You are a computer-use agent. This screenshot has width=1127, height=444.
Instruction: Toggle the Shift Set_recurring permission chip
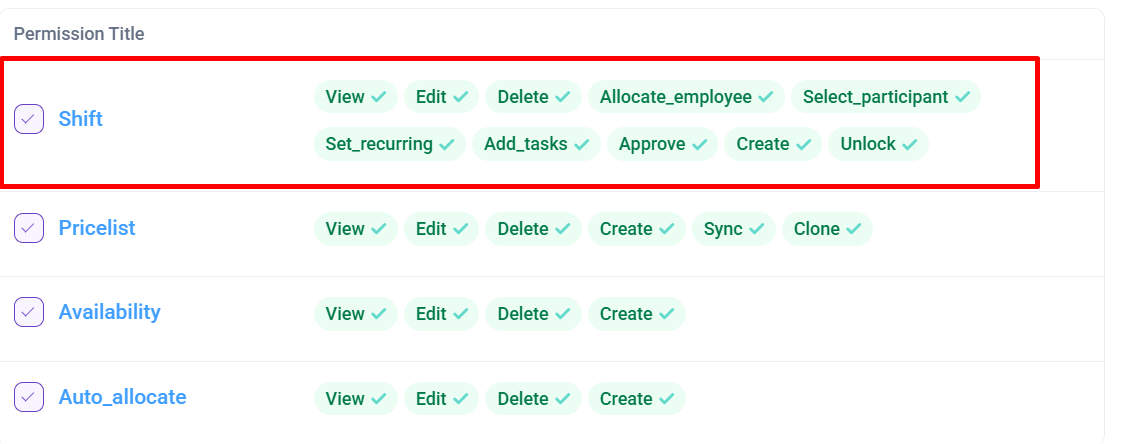tap(389, 144)
